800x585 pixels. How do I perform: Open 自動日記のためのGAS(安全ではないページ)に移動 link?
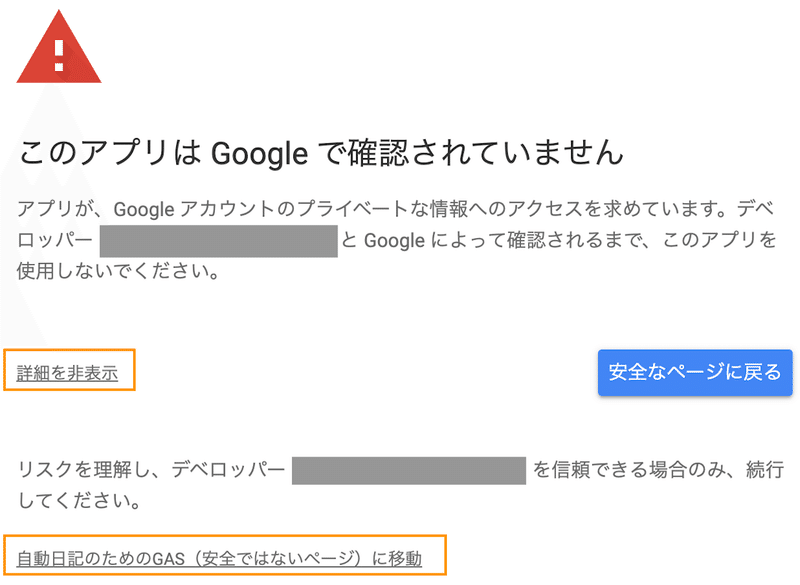click(x=219, y=558)
